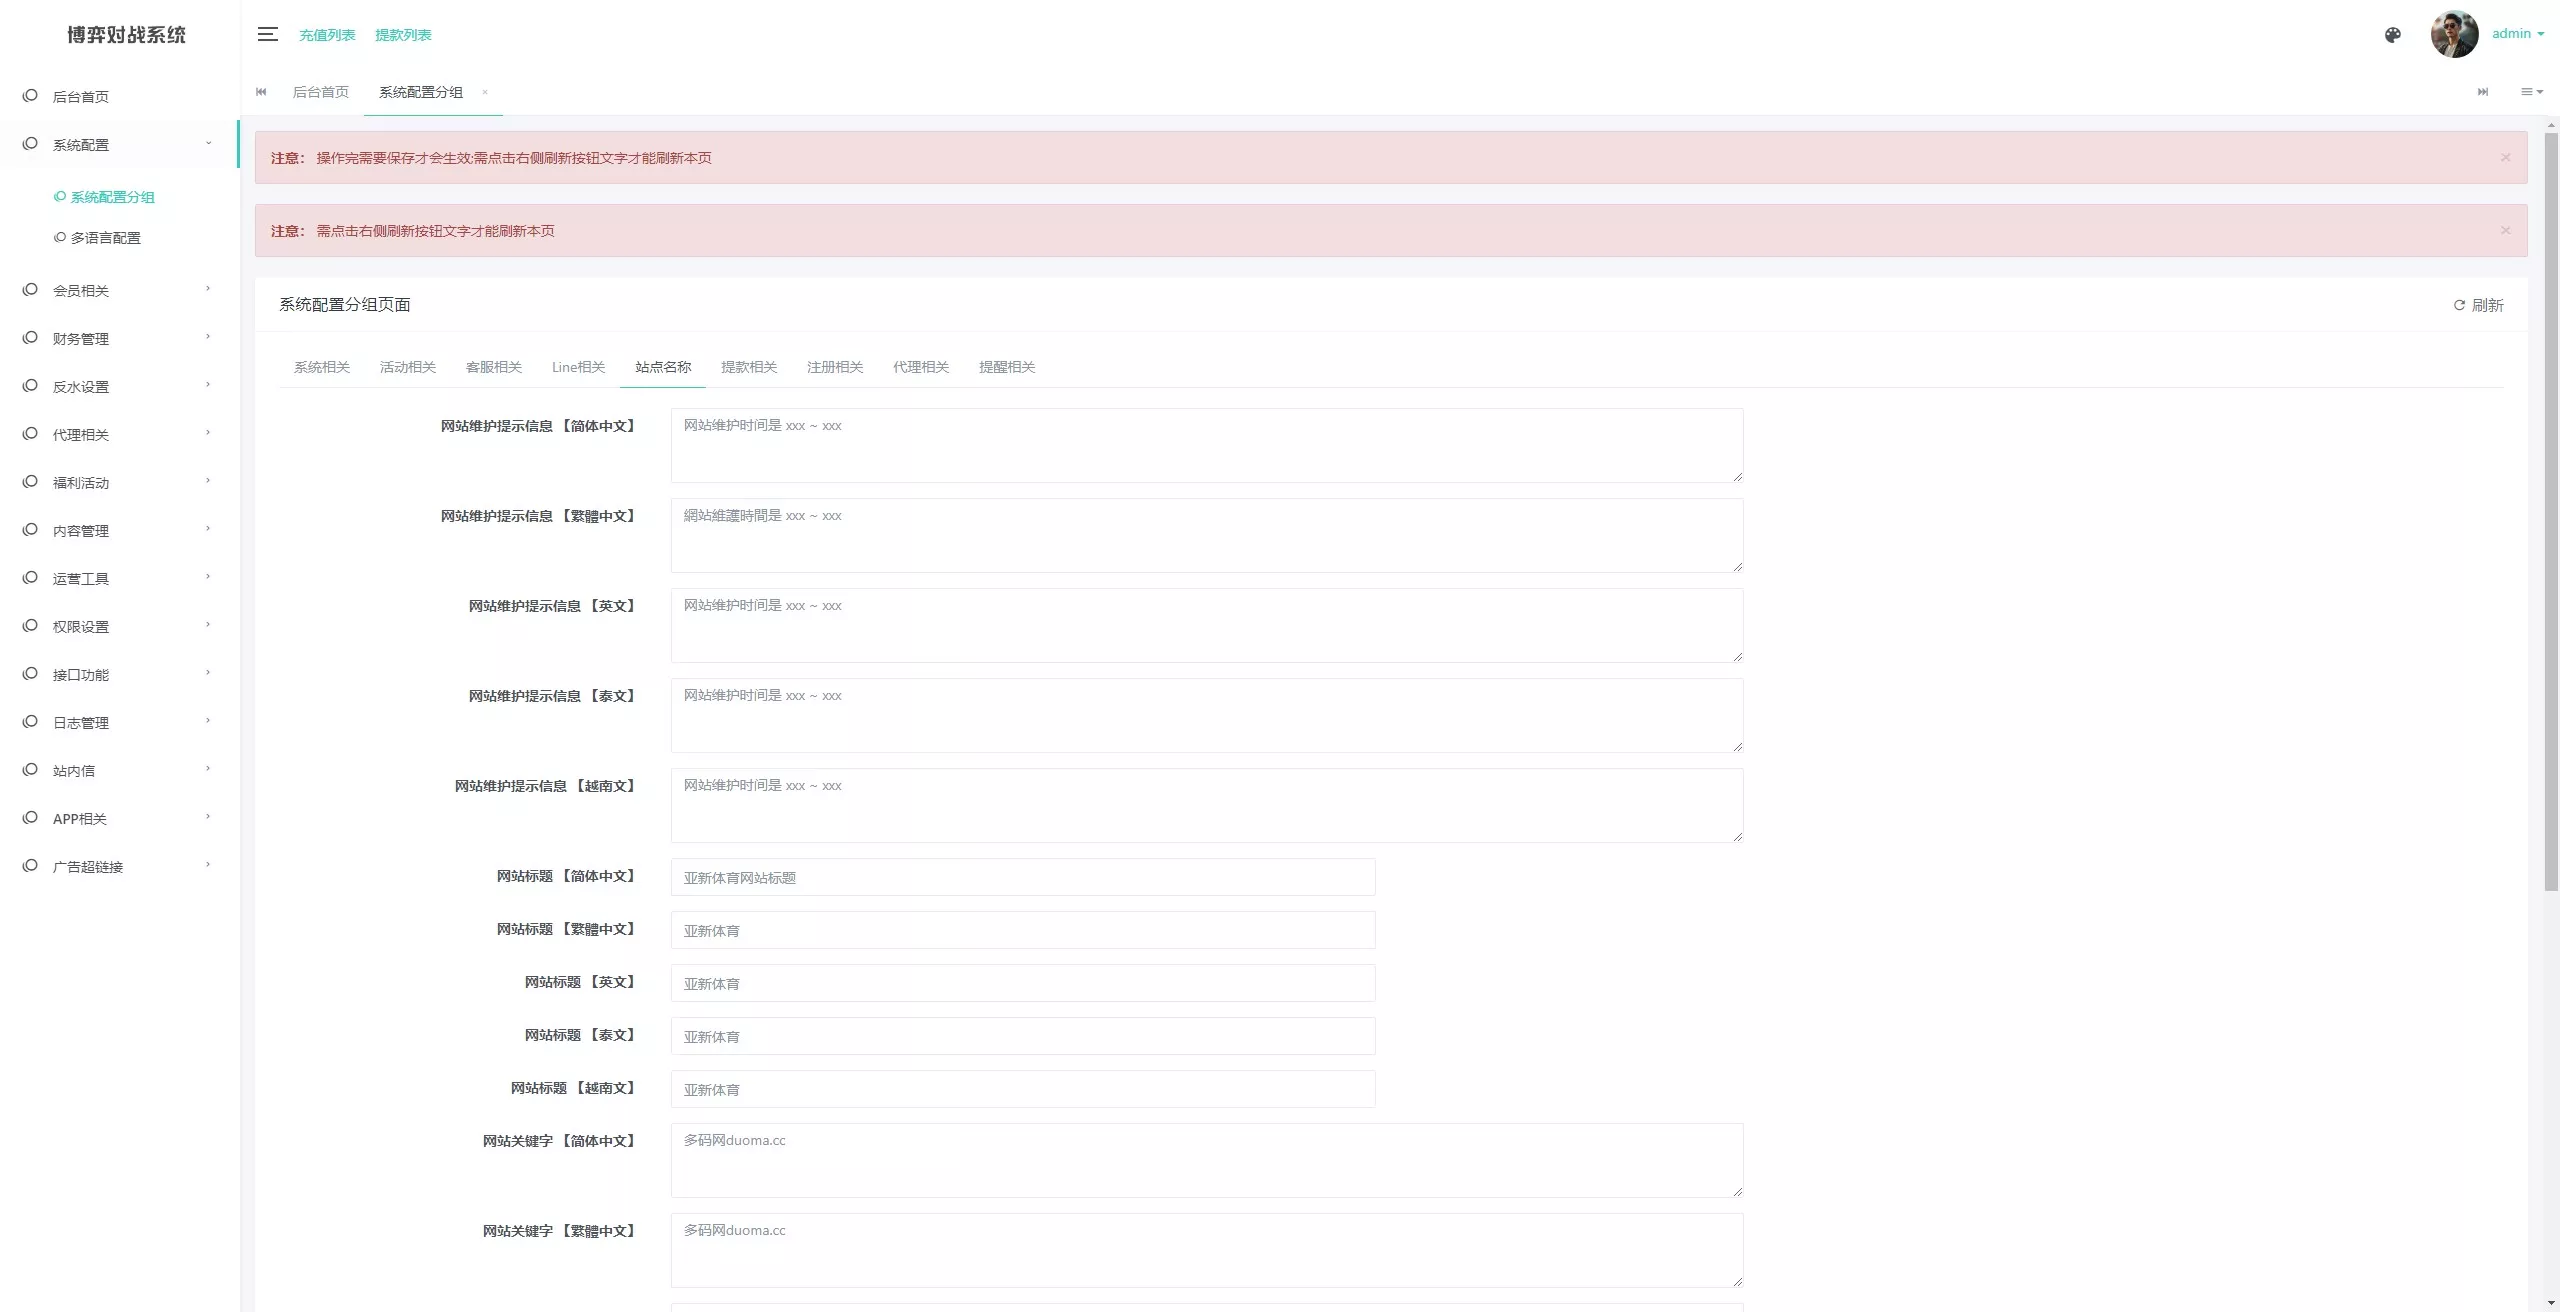Click the 刷新 refresh icon button

2478,305
